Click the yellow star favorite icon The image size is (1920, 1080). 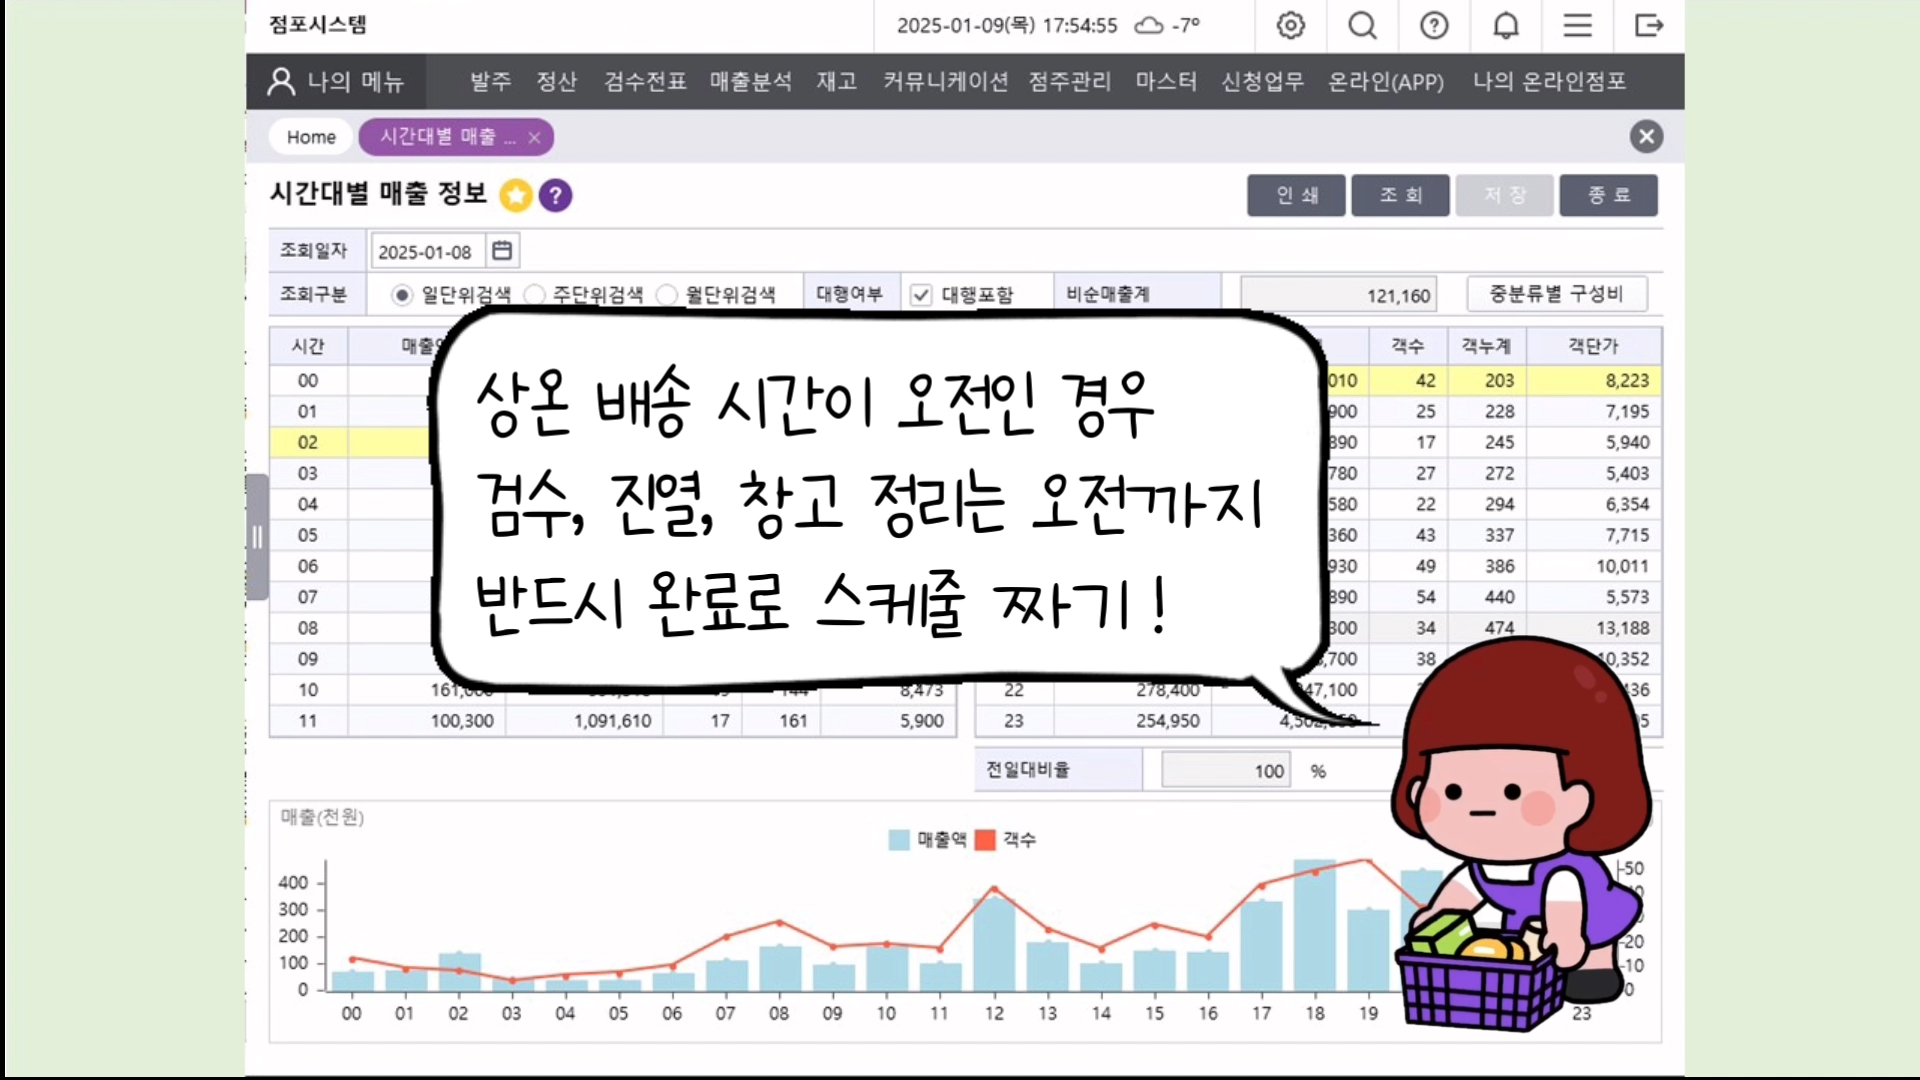click(516, 195)
